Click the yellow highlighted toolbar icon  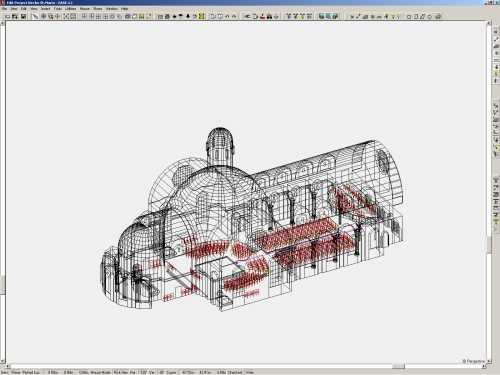pos(202,16)
